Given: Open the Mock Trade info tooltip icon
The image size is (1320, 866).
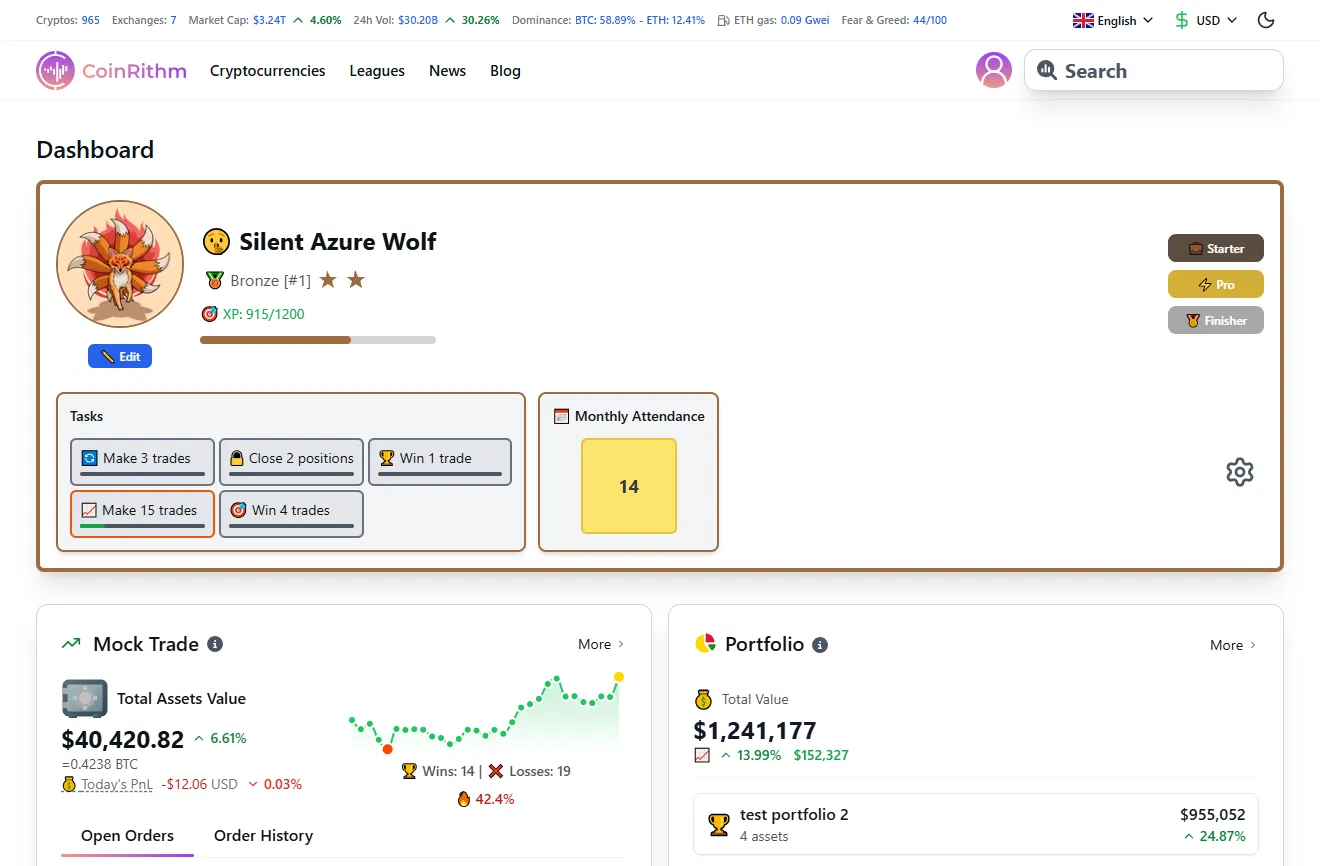Looking at the screenshot, I should click(x=215, y=644).
